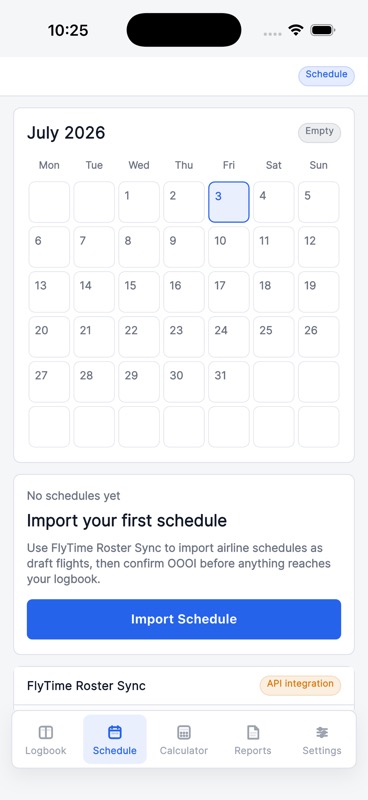The image size is (368, 800).
Task: Pick July 26 on the calendar
Action: [318, 337]
